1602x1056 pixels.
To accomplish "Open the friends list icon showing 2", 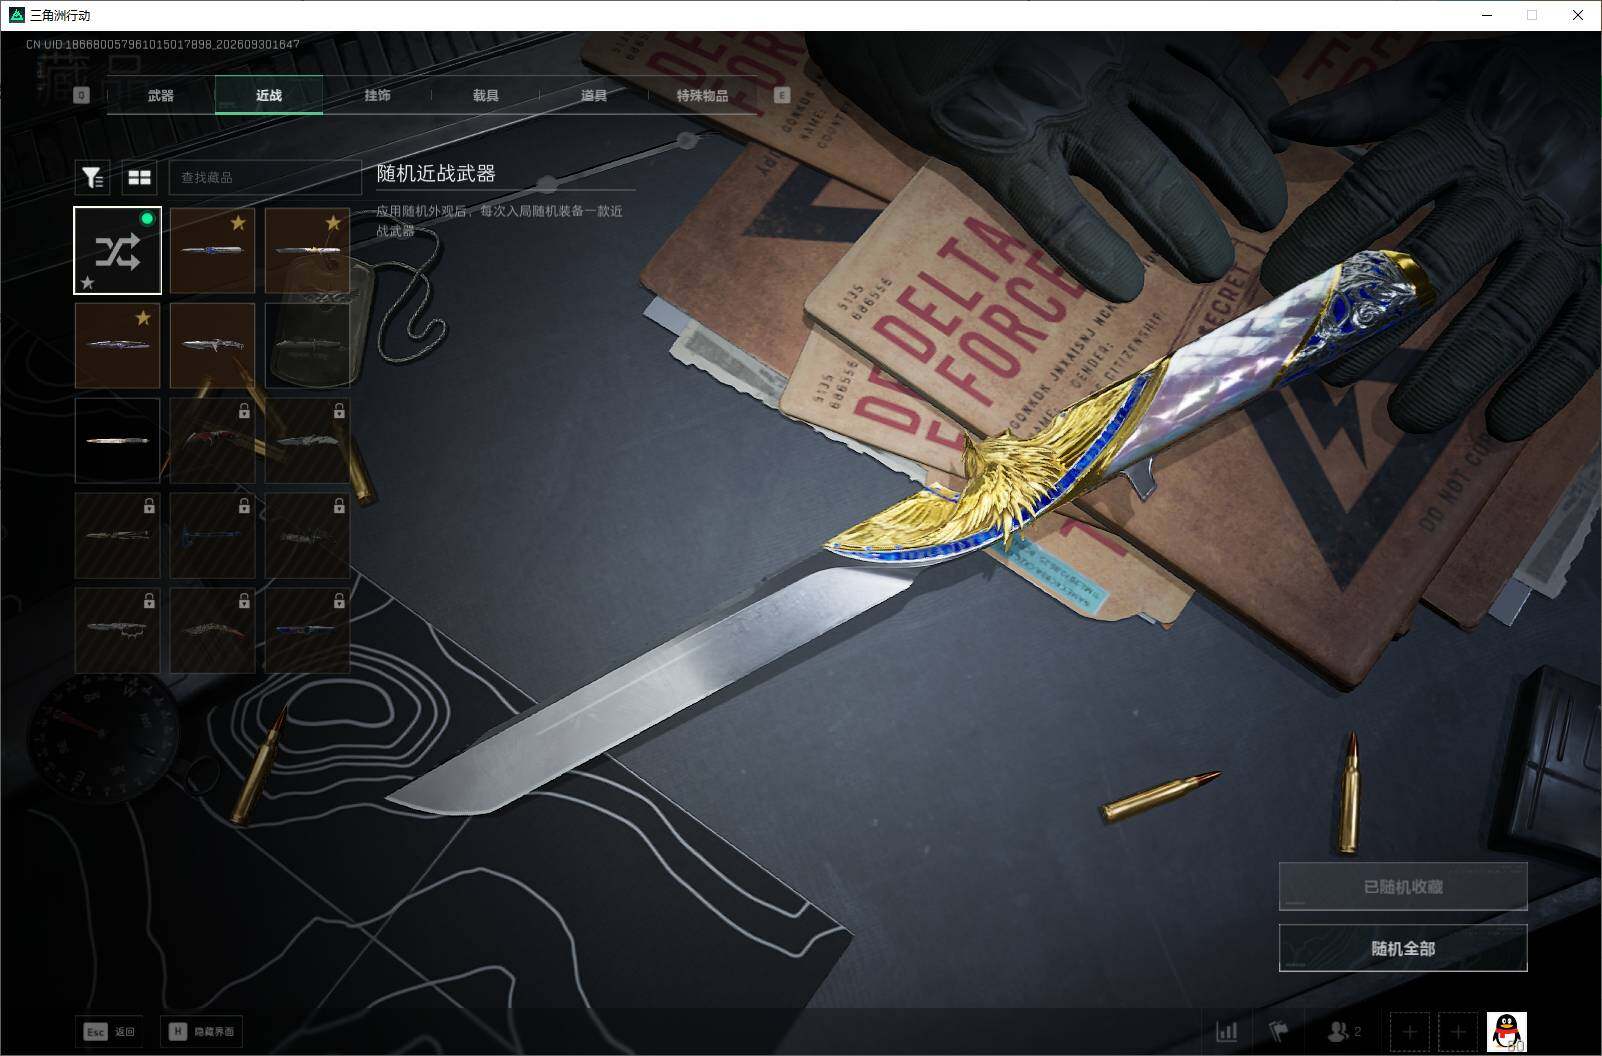I will pyautogui.click(x=1343, y=1031).
